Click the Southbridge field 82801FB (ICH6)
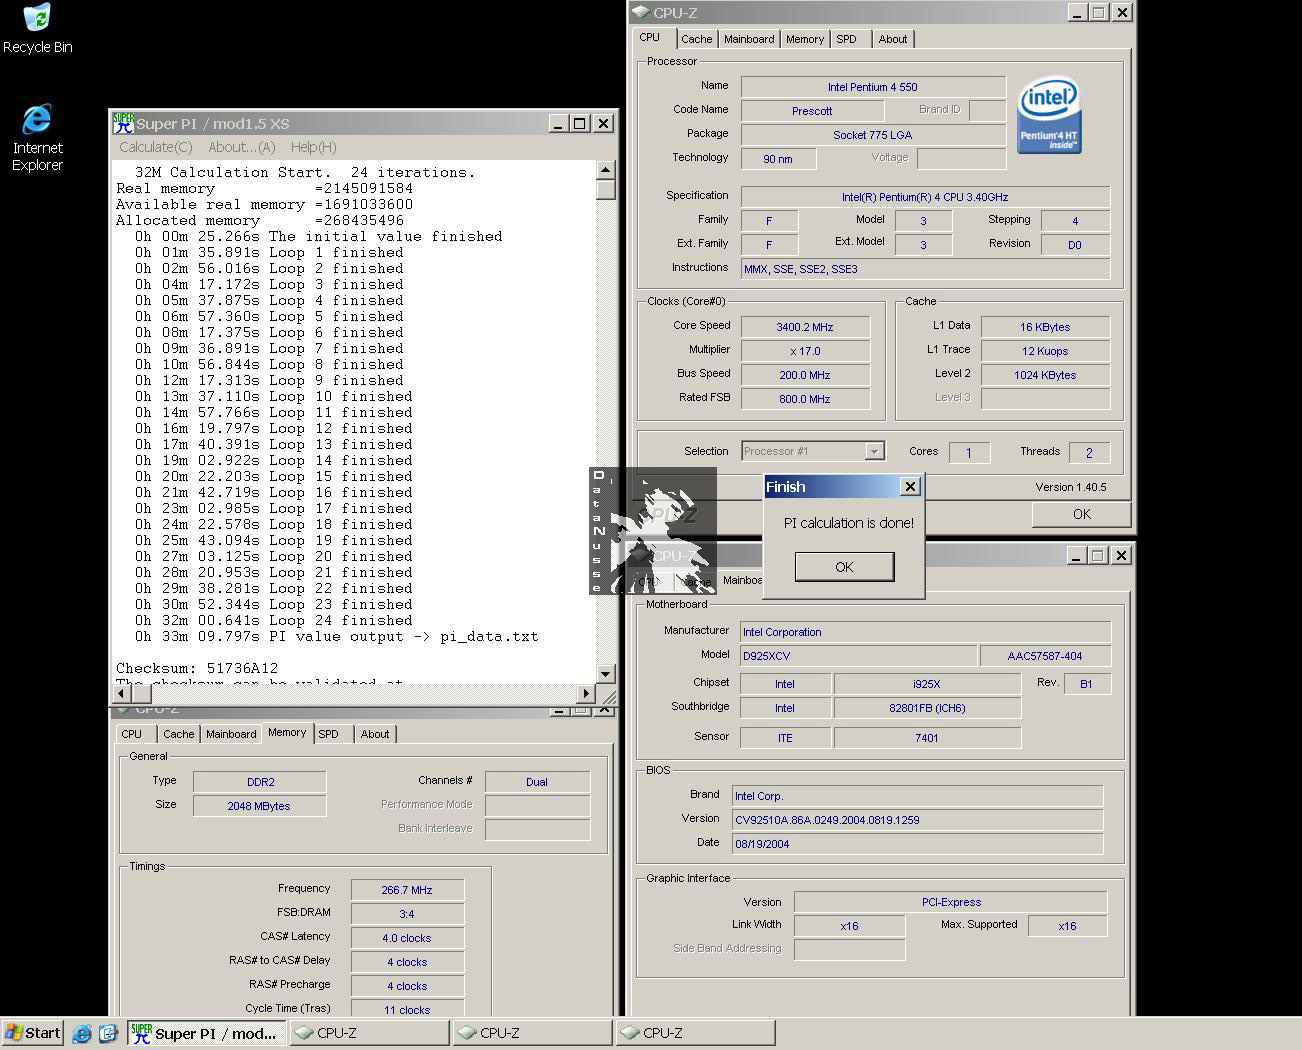Viewport: 1302px width, 1050px height. (927, 708)
